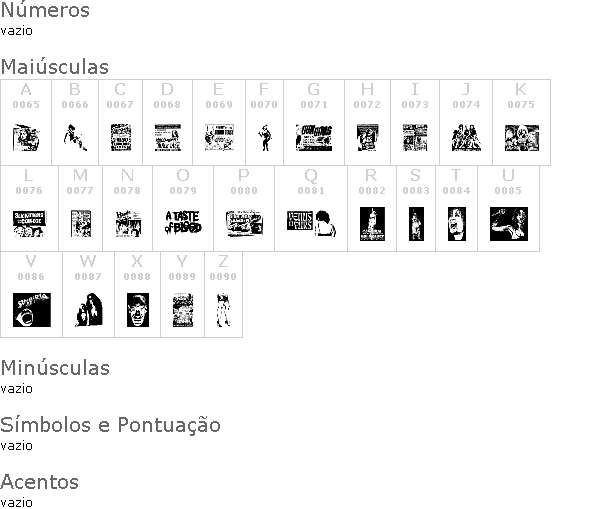Viewport: 590px width, 509px height.
Task: Open the 'A Taste of Blood' glyph under O
Action: (x=183, y=223)
